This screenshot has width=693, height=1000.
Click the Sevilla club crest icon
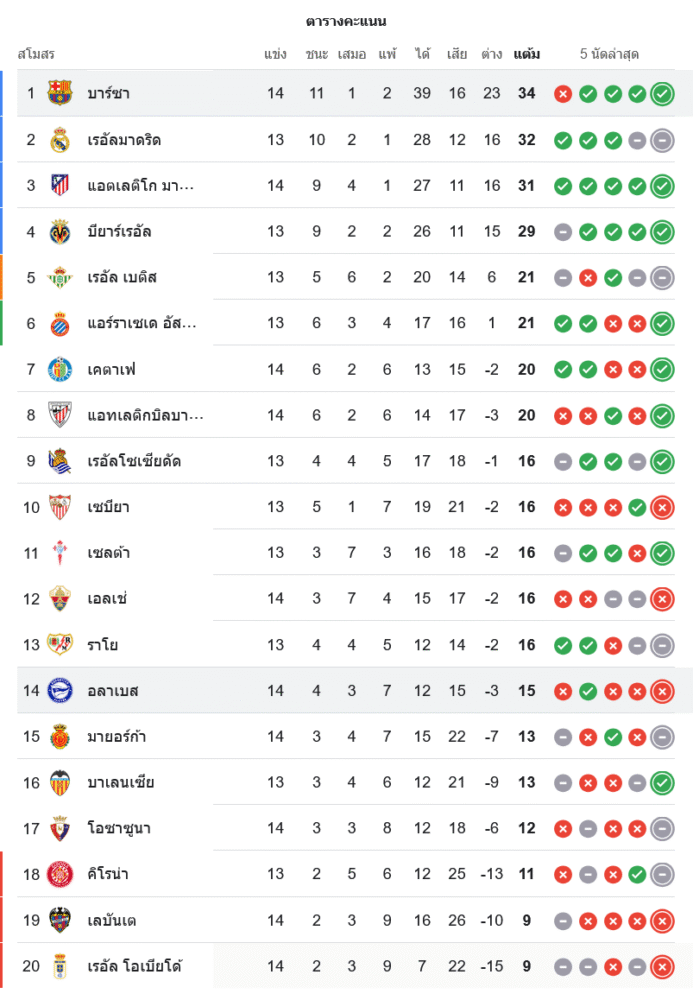pos(60,507)
